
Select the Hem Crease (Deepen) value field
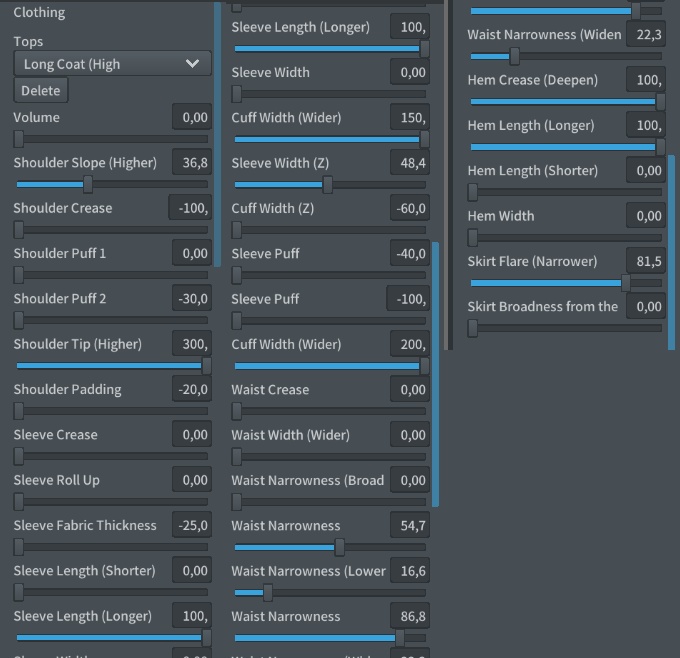coord(646,80)
